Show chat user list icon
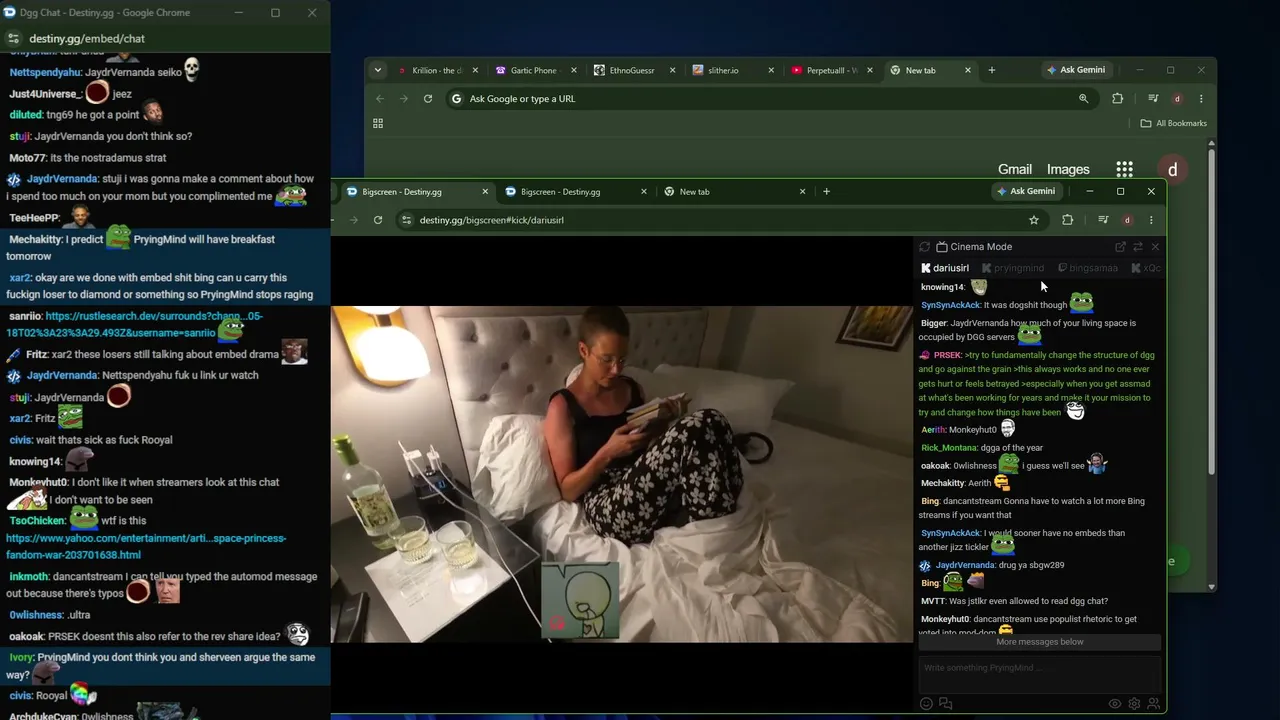1280x720 pixels. (x=1153, y=704)
